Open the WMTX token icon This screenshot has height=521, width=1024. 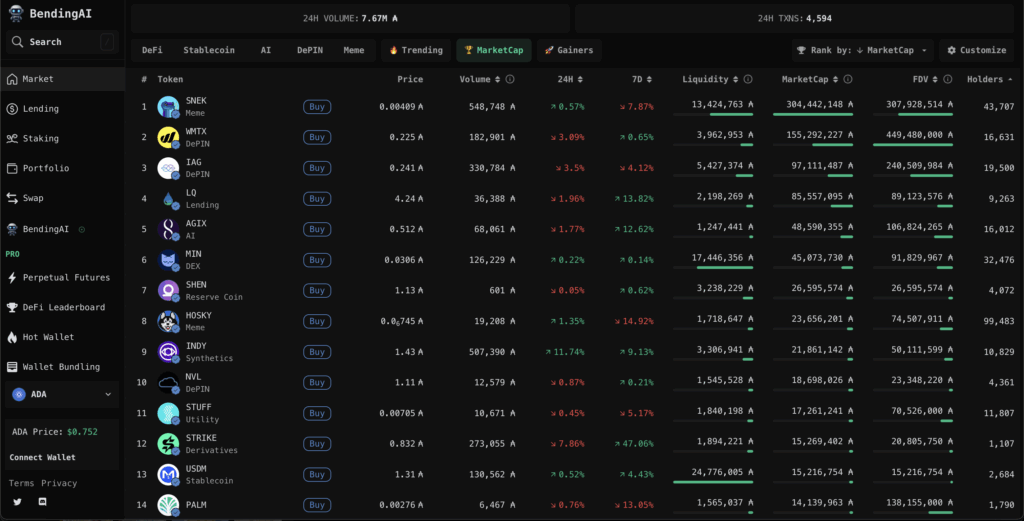168,137
